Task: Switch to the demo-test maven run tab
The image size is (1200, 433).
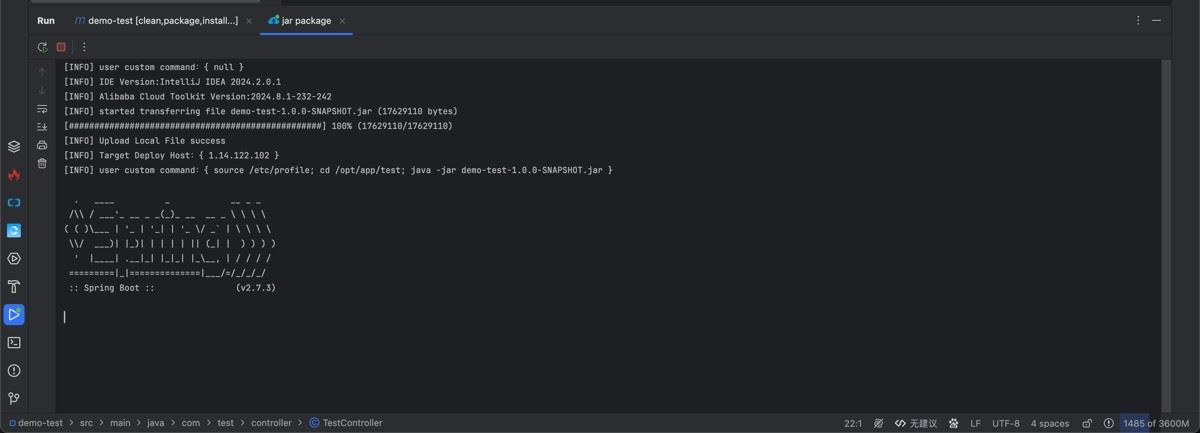Action: [x=156, y=20]
